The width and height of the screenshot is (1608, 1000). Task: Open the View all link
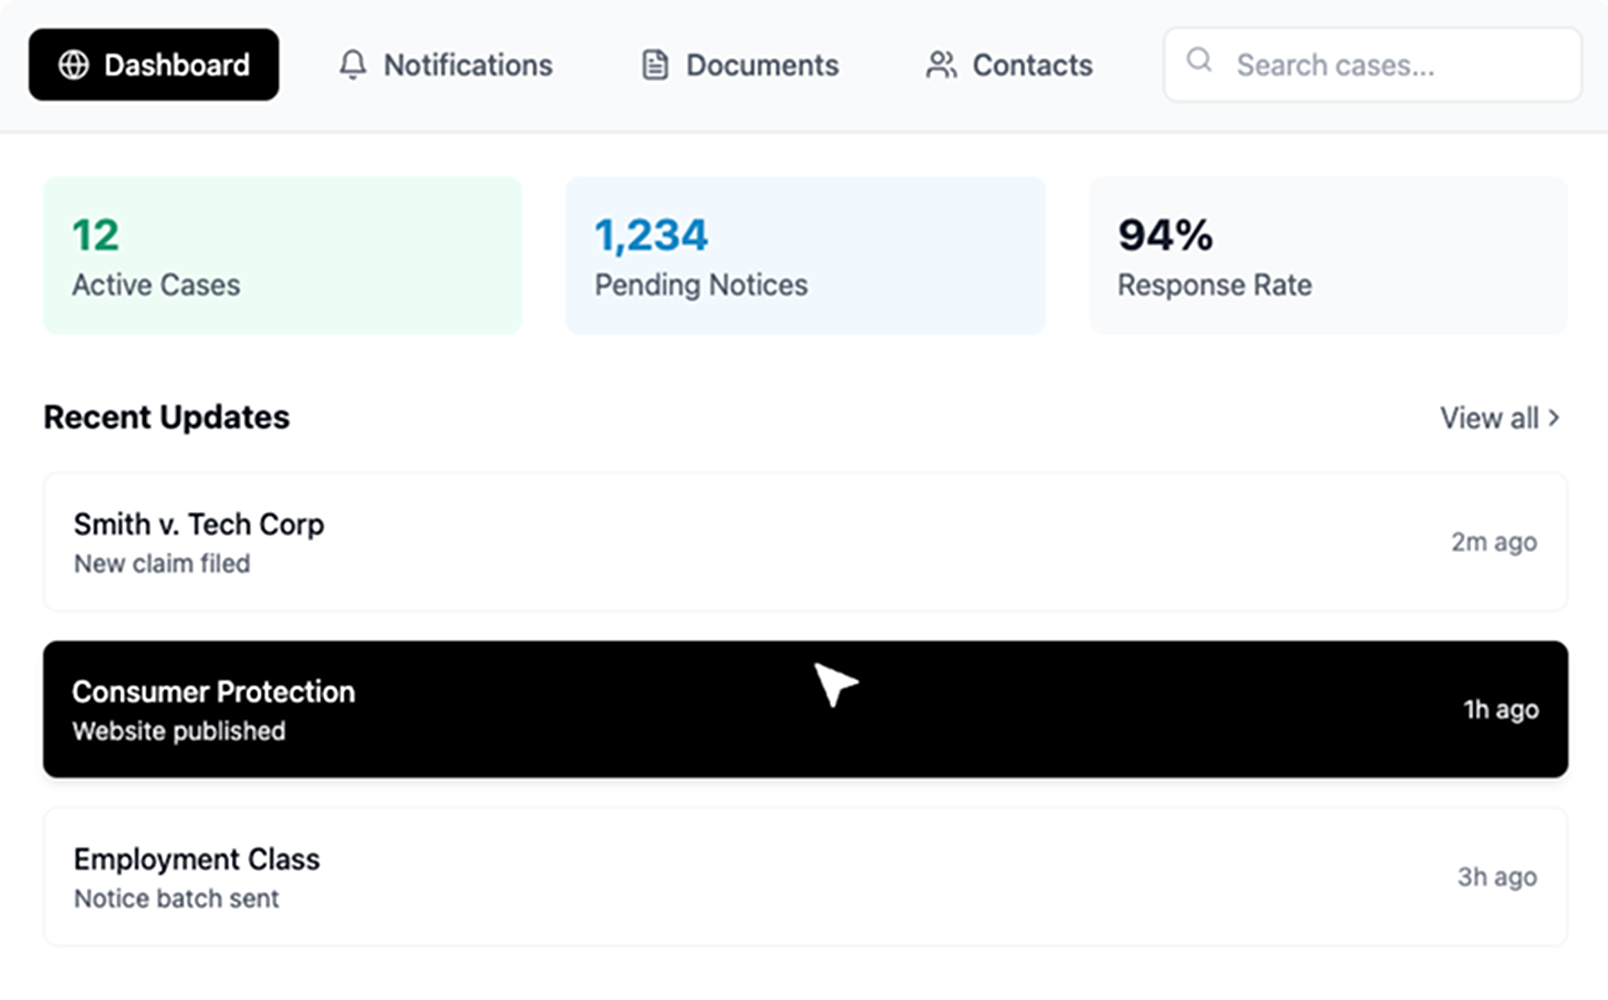pos(1499,418)
